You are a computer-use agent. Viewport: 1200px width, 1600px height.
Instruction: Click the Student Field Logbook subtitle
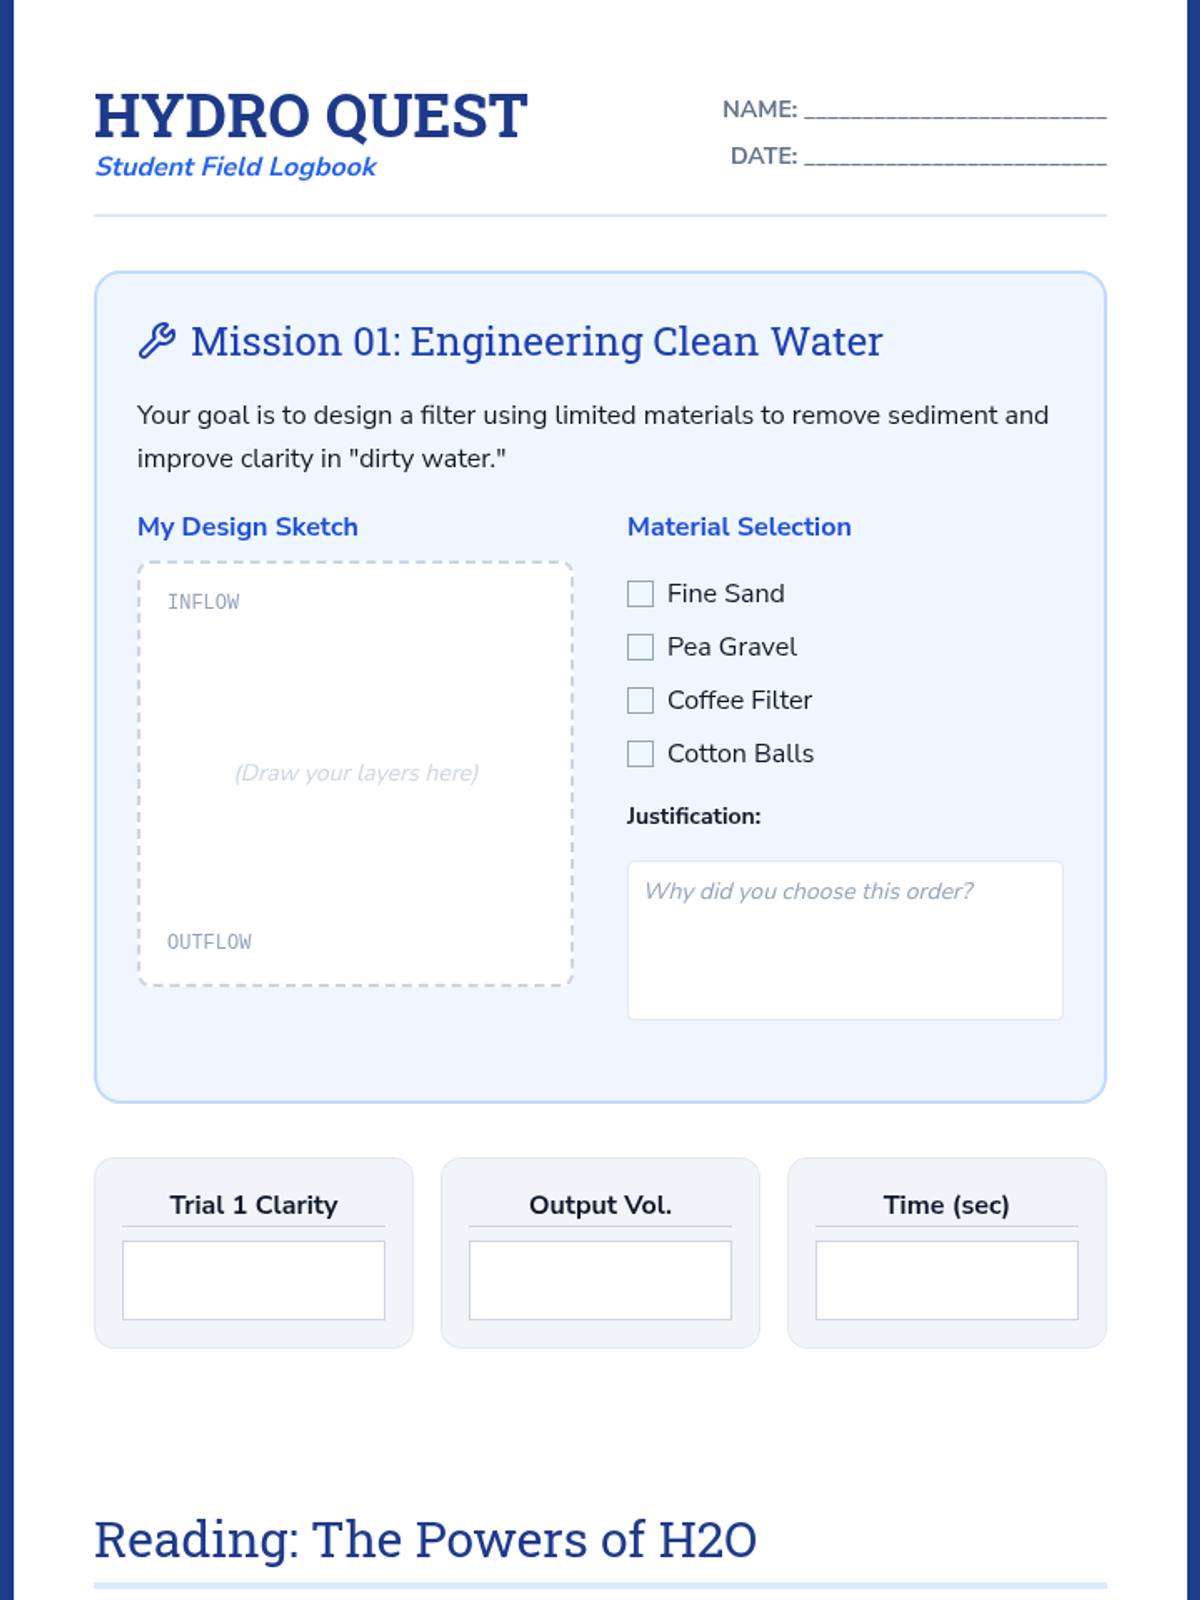pyautogui.click(x=236, y=167)
